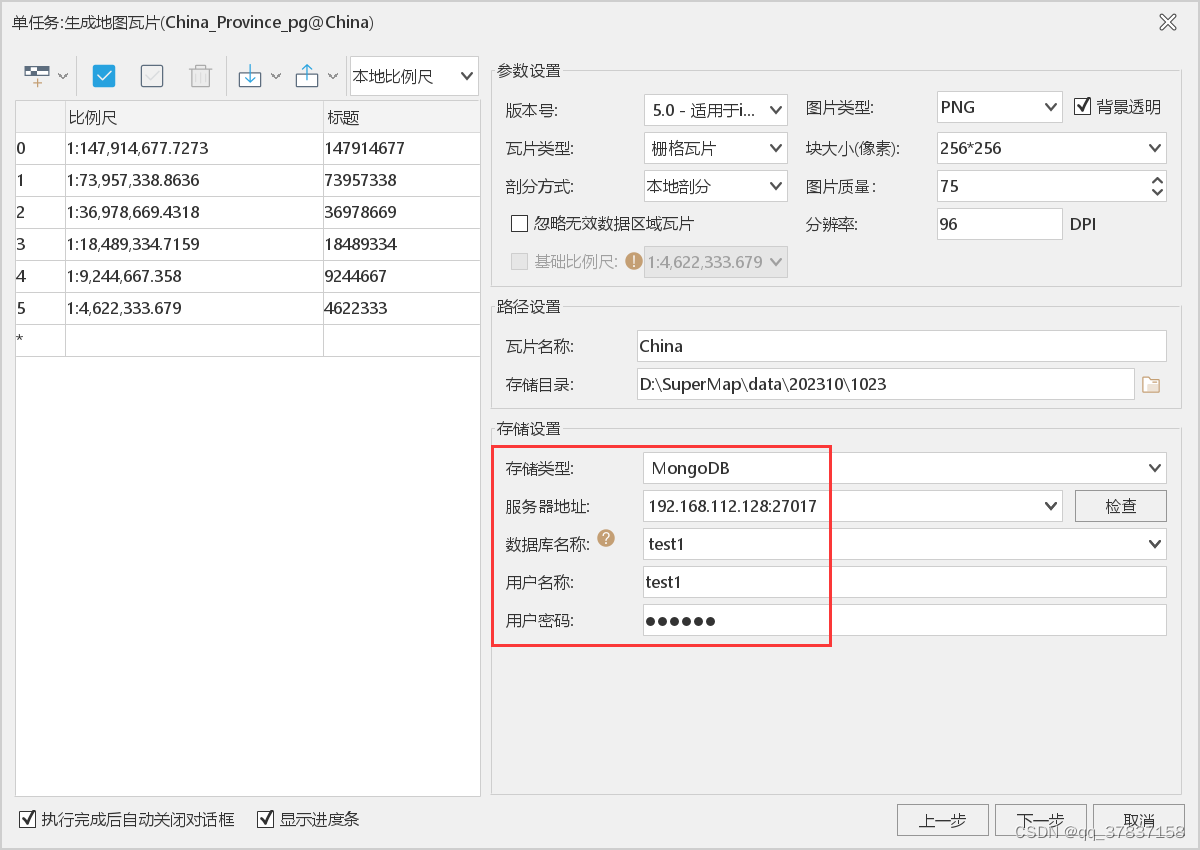Screen dimensions: 1200x850
Task: Click the 瓦片名称 China input field
Action: pyautogui.click(x=900, y=345)
